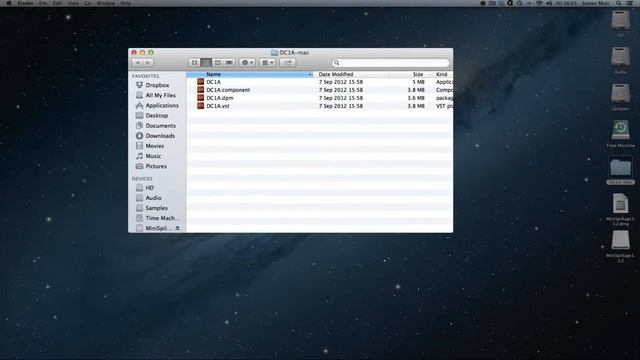Select the DC1A application file icon
This screenshot has width=640, height=360.
200,82
